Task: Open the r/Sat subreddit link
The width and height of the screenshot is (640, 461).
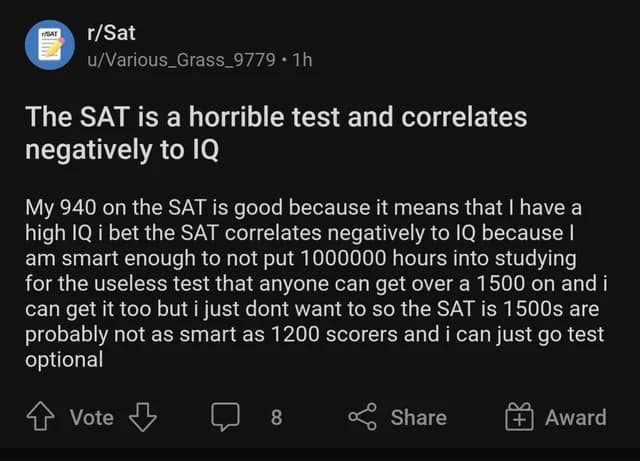Action: pos(110,35)
